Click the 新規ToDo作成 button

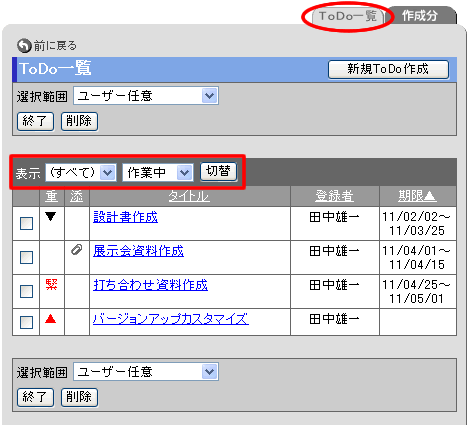pos(388,69)
